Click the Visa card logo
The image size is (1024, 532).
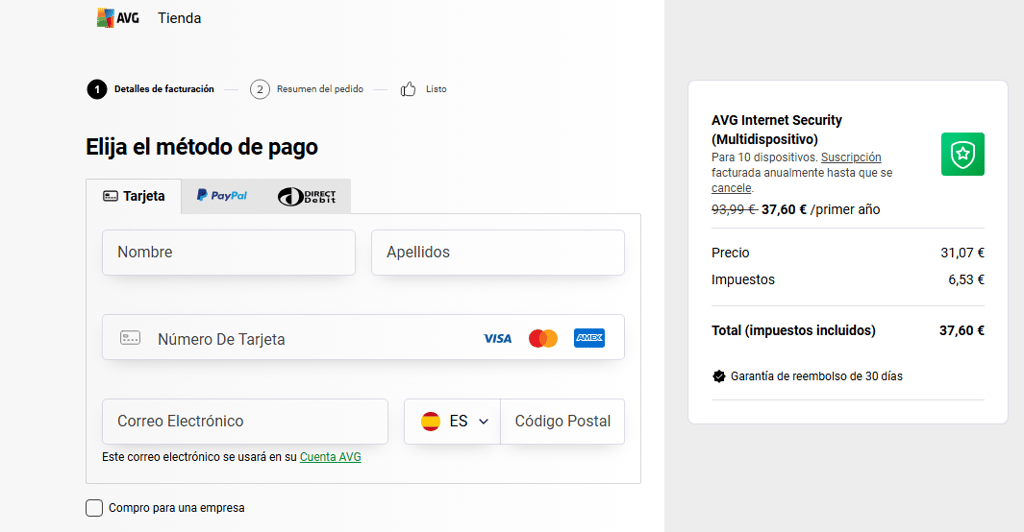pyautogui.click(x=498, y=339)
